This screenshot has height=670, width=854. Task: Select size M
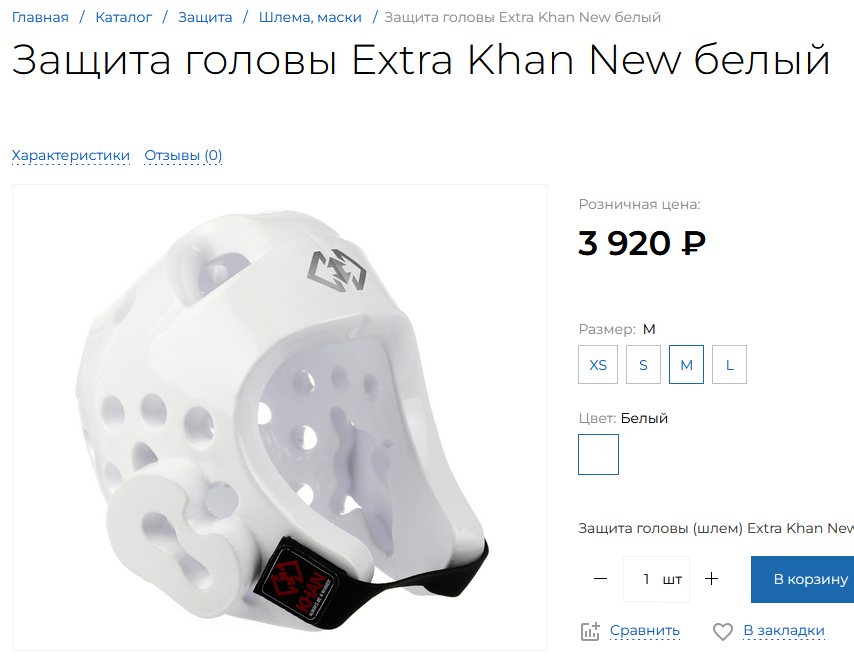point(686,364)
